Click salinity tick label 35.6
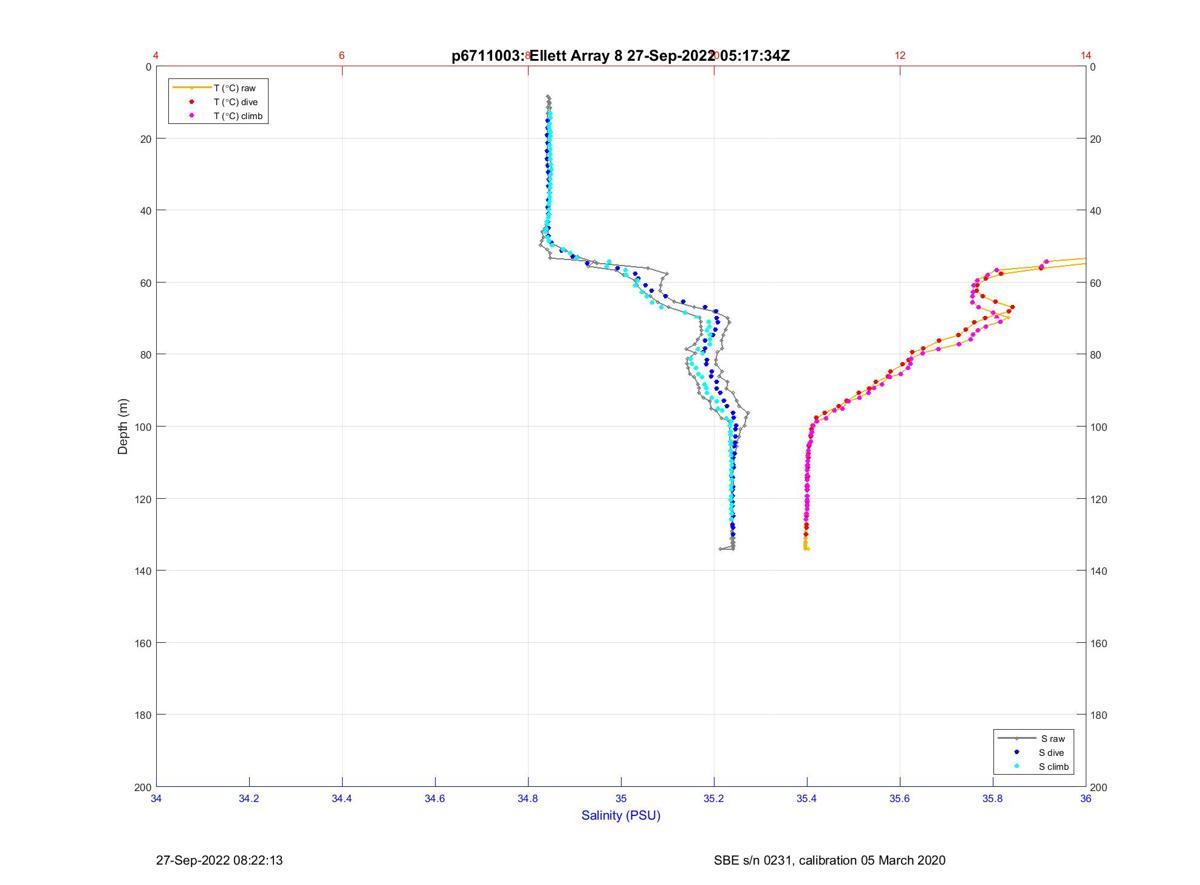The image size is (1200, 885). tap(900, 798)
